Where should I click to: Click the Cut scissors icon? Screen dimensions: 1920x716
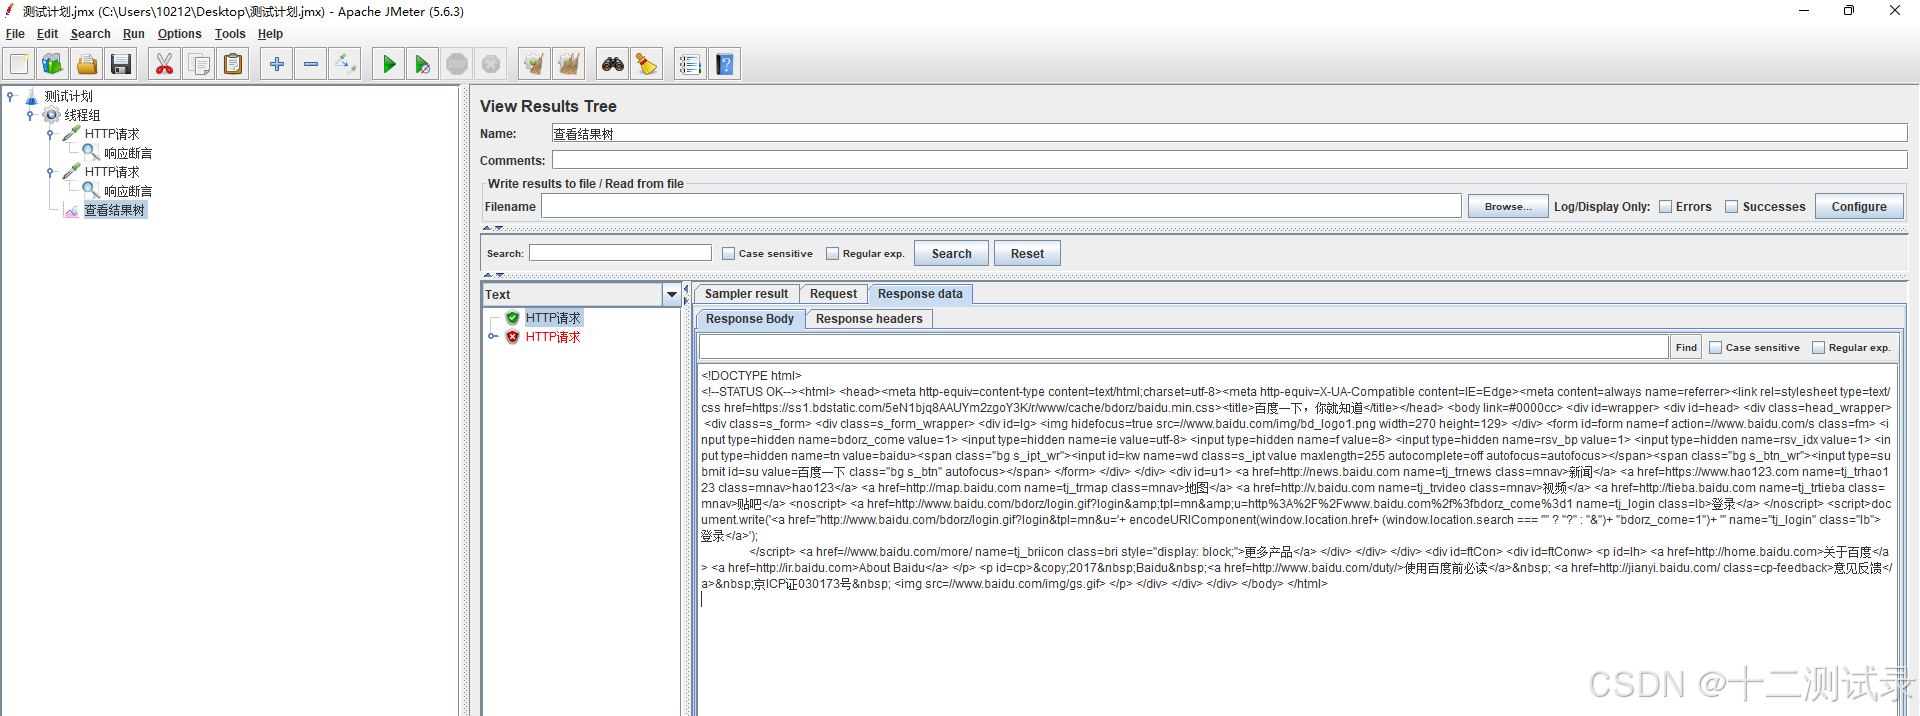coord(165,64)
